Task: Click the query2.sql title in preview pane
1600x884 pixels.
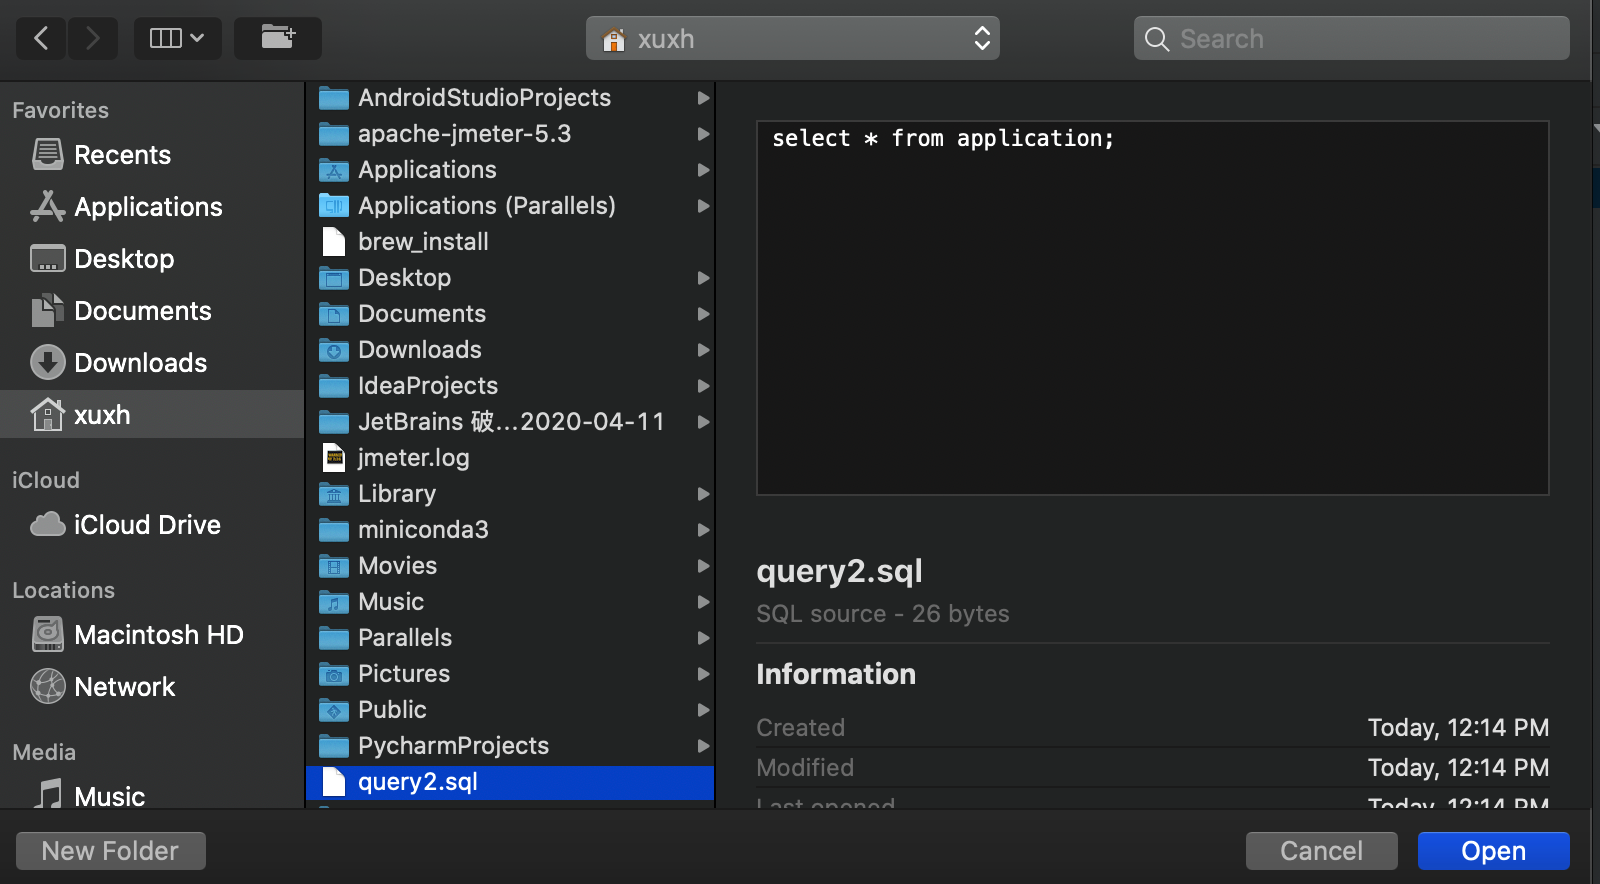Action: [839, 571]
